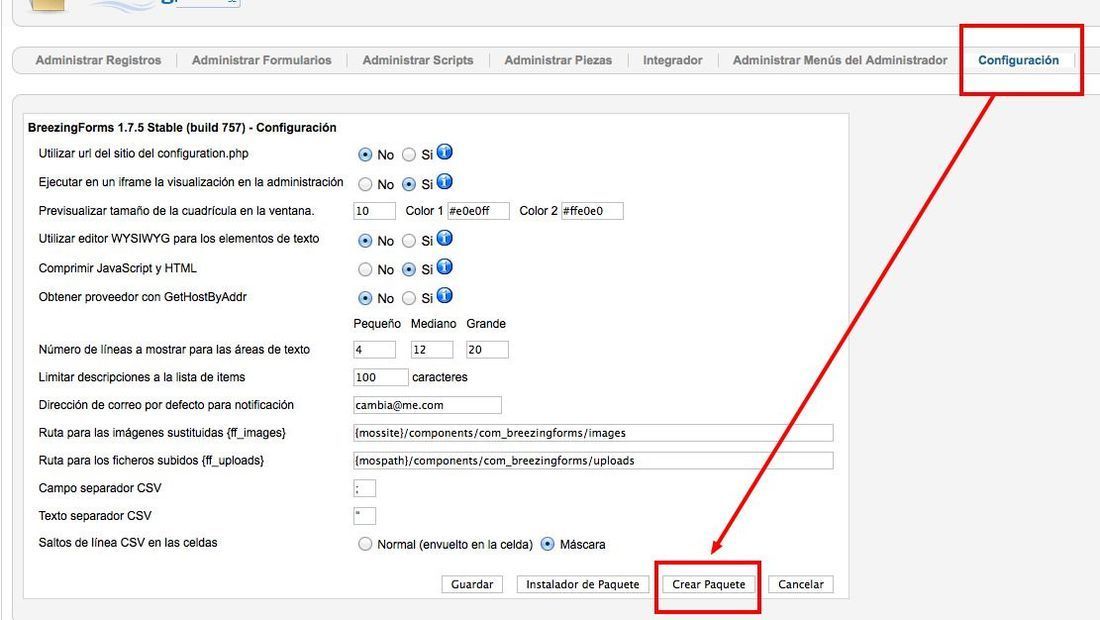1100x620 pixels.
Task: Focus notification email field cambia@me.com
Action: [427, 405]
